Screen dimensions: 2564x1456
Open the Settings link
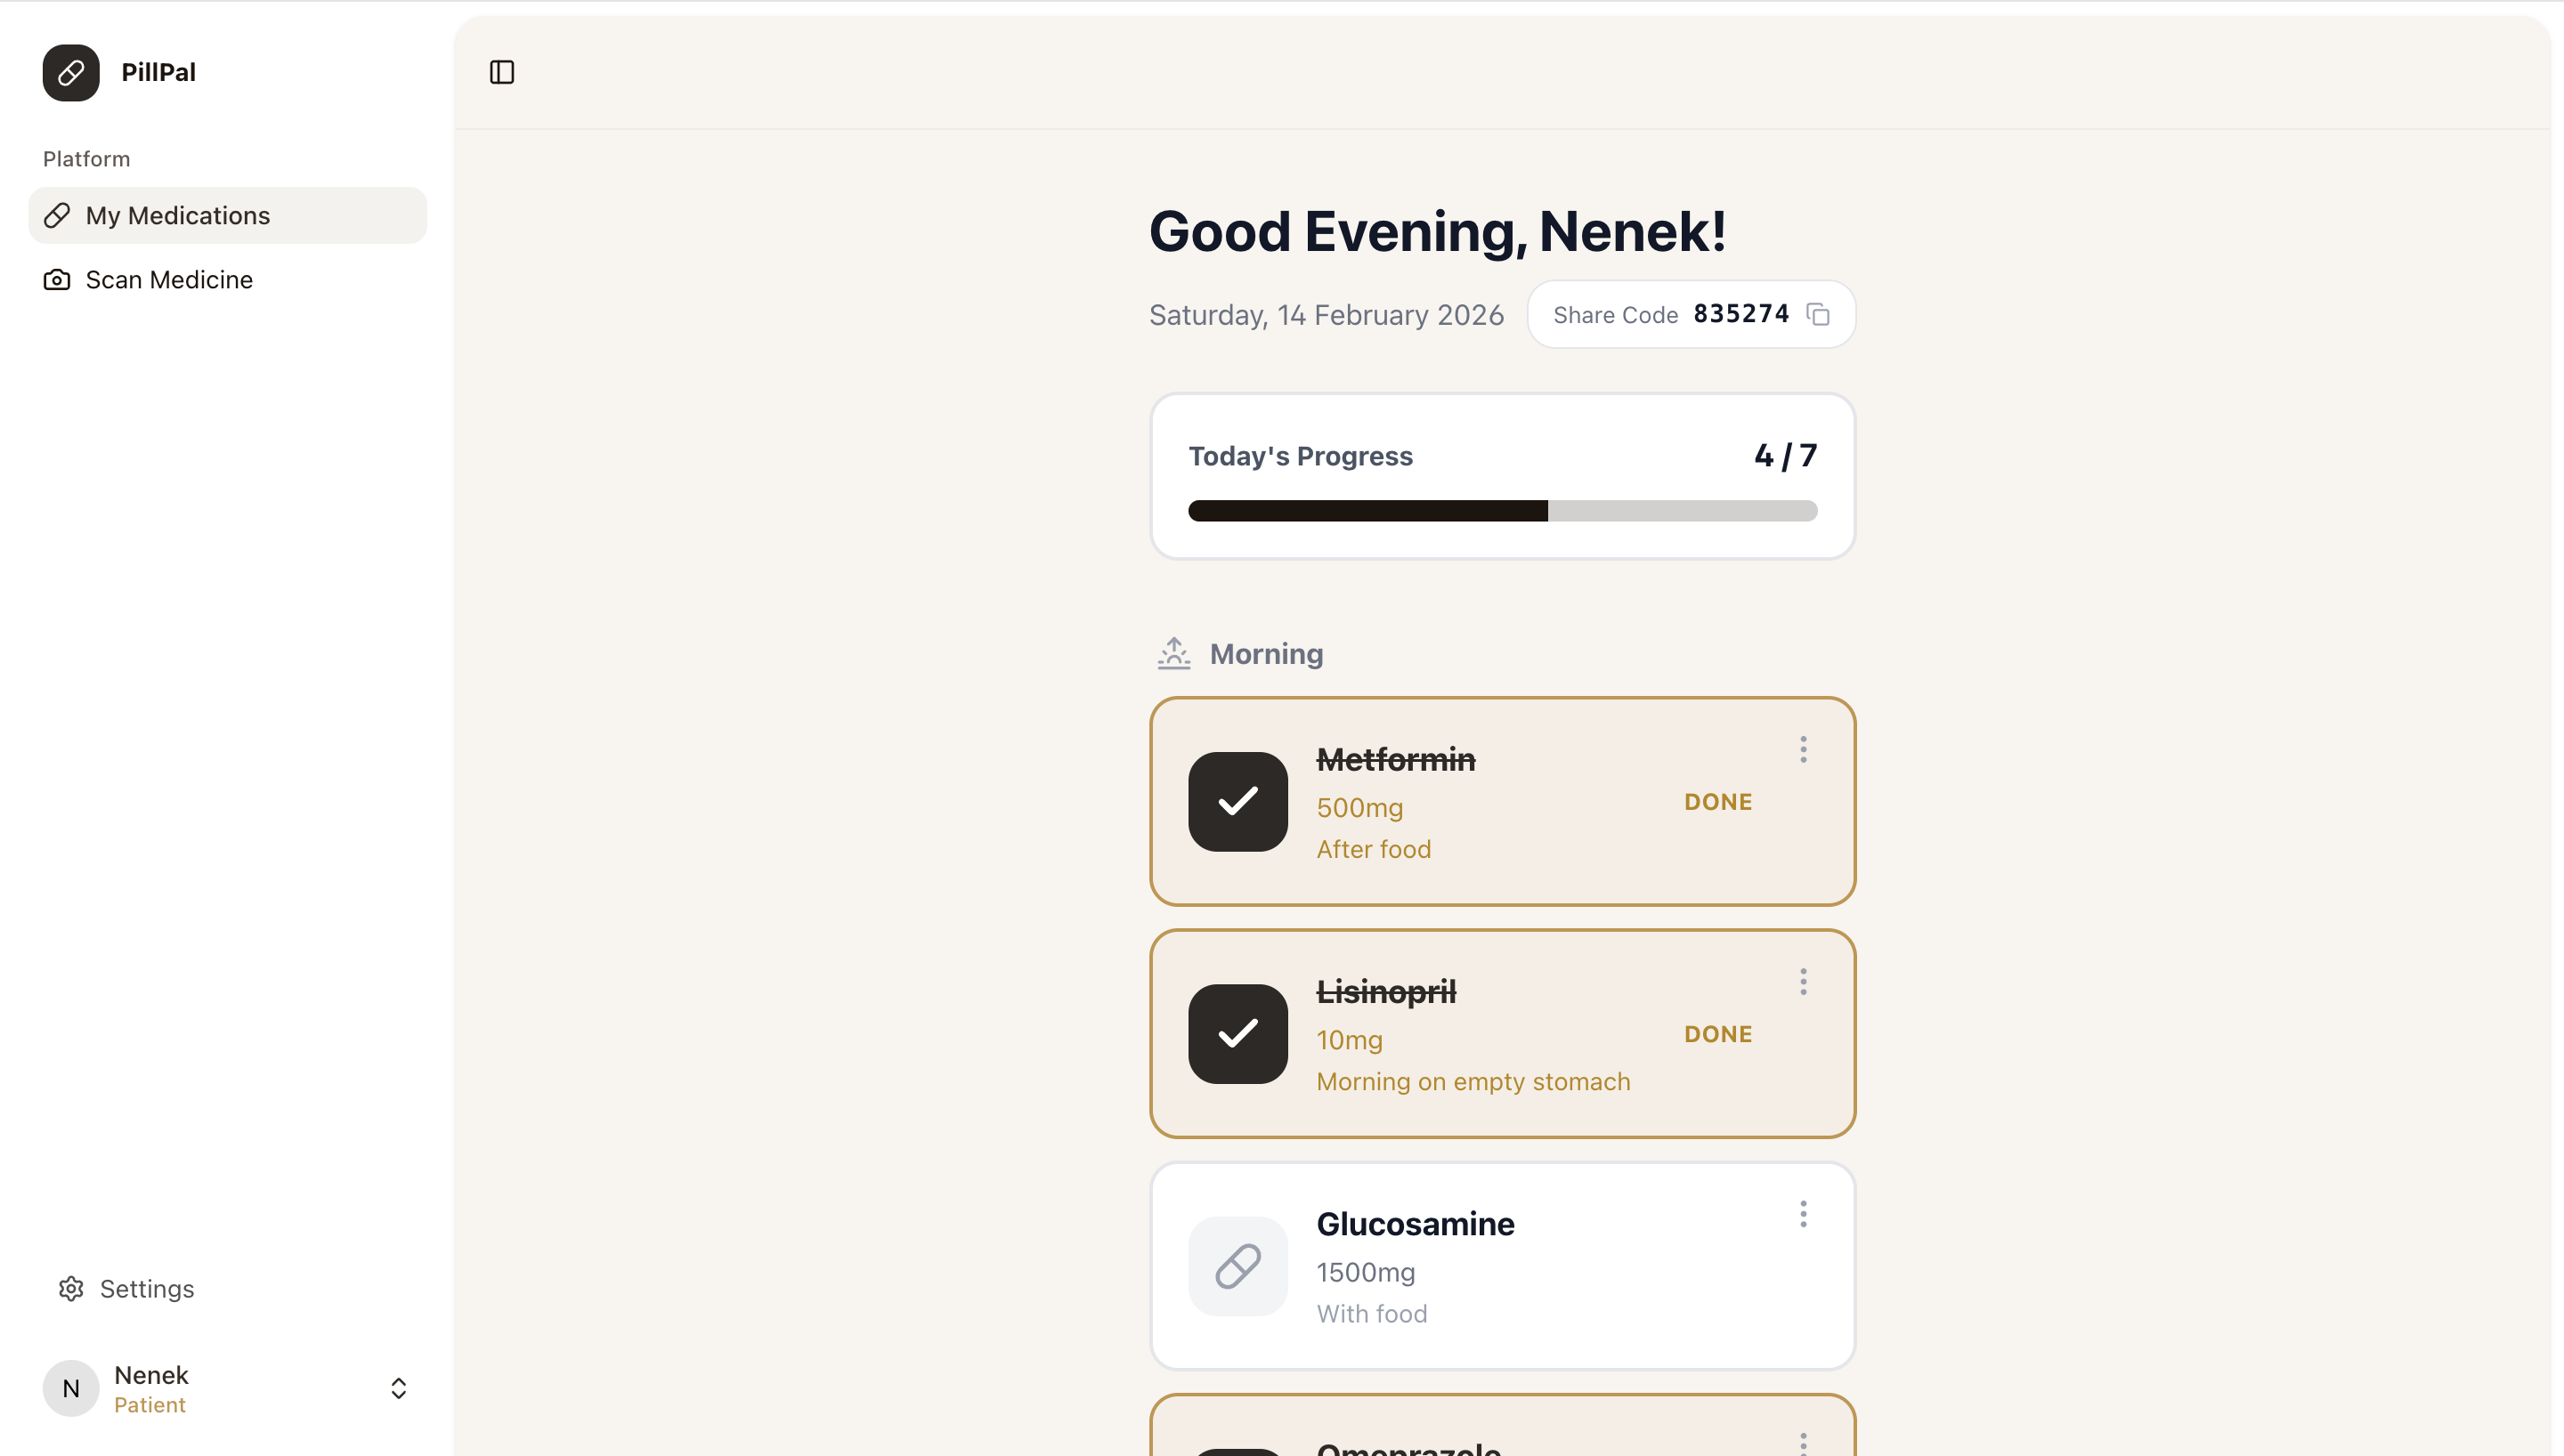click(x=146, y=1288)
